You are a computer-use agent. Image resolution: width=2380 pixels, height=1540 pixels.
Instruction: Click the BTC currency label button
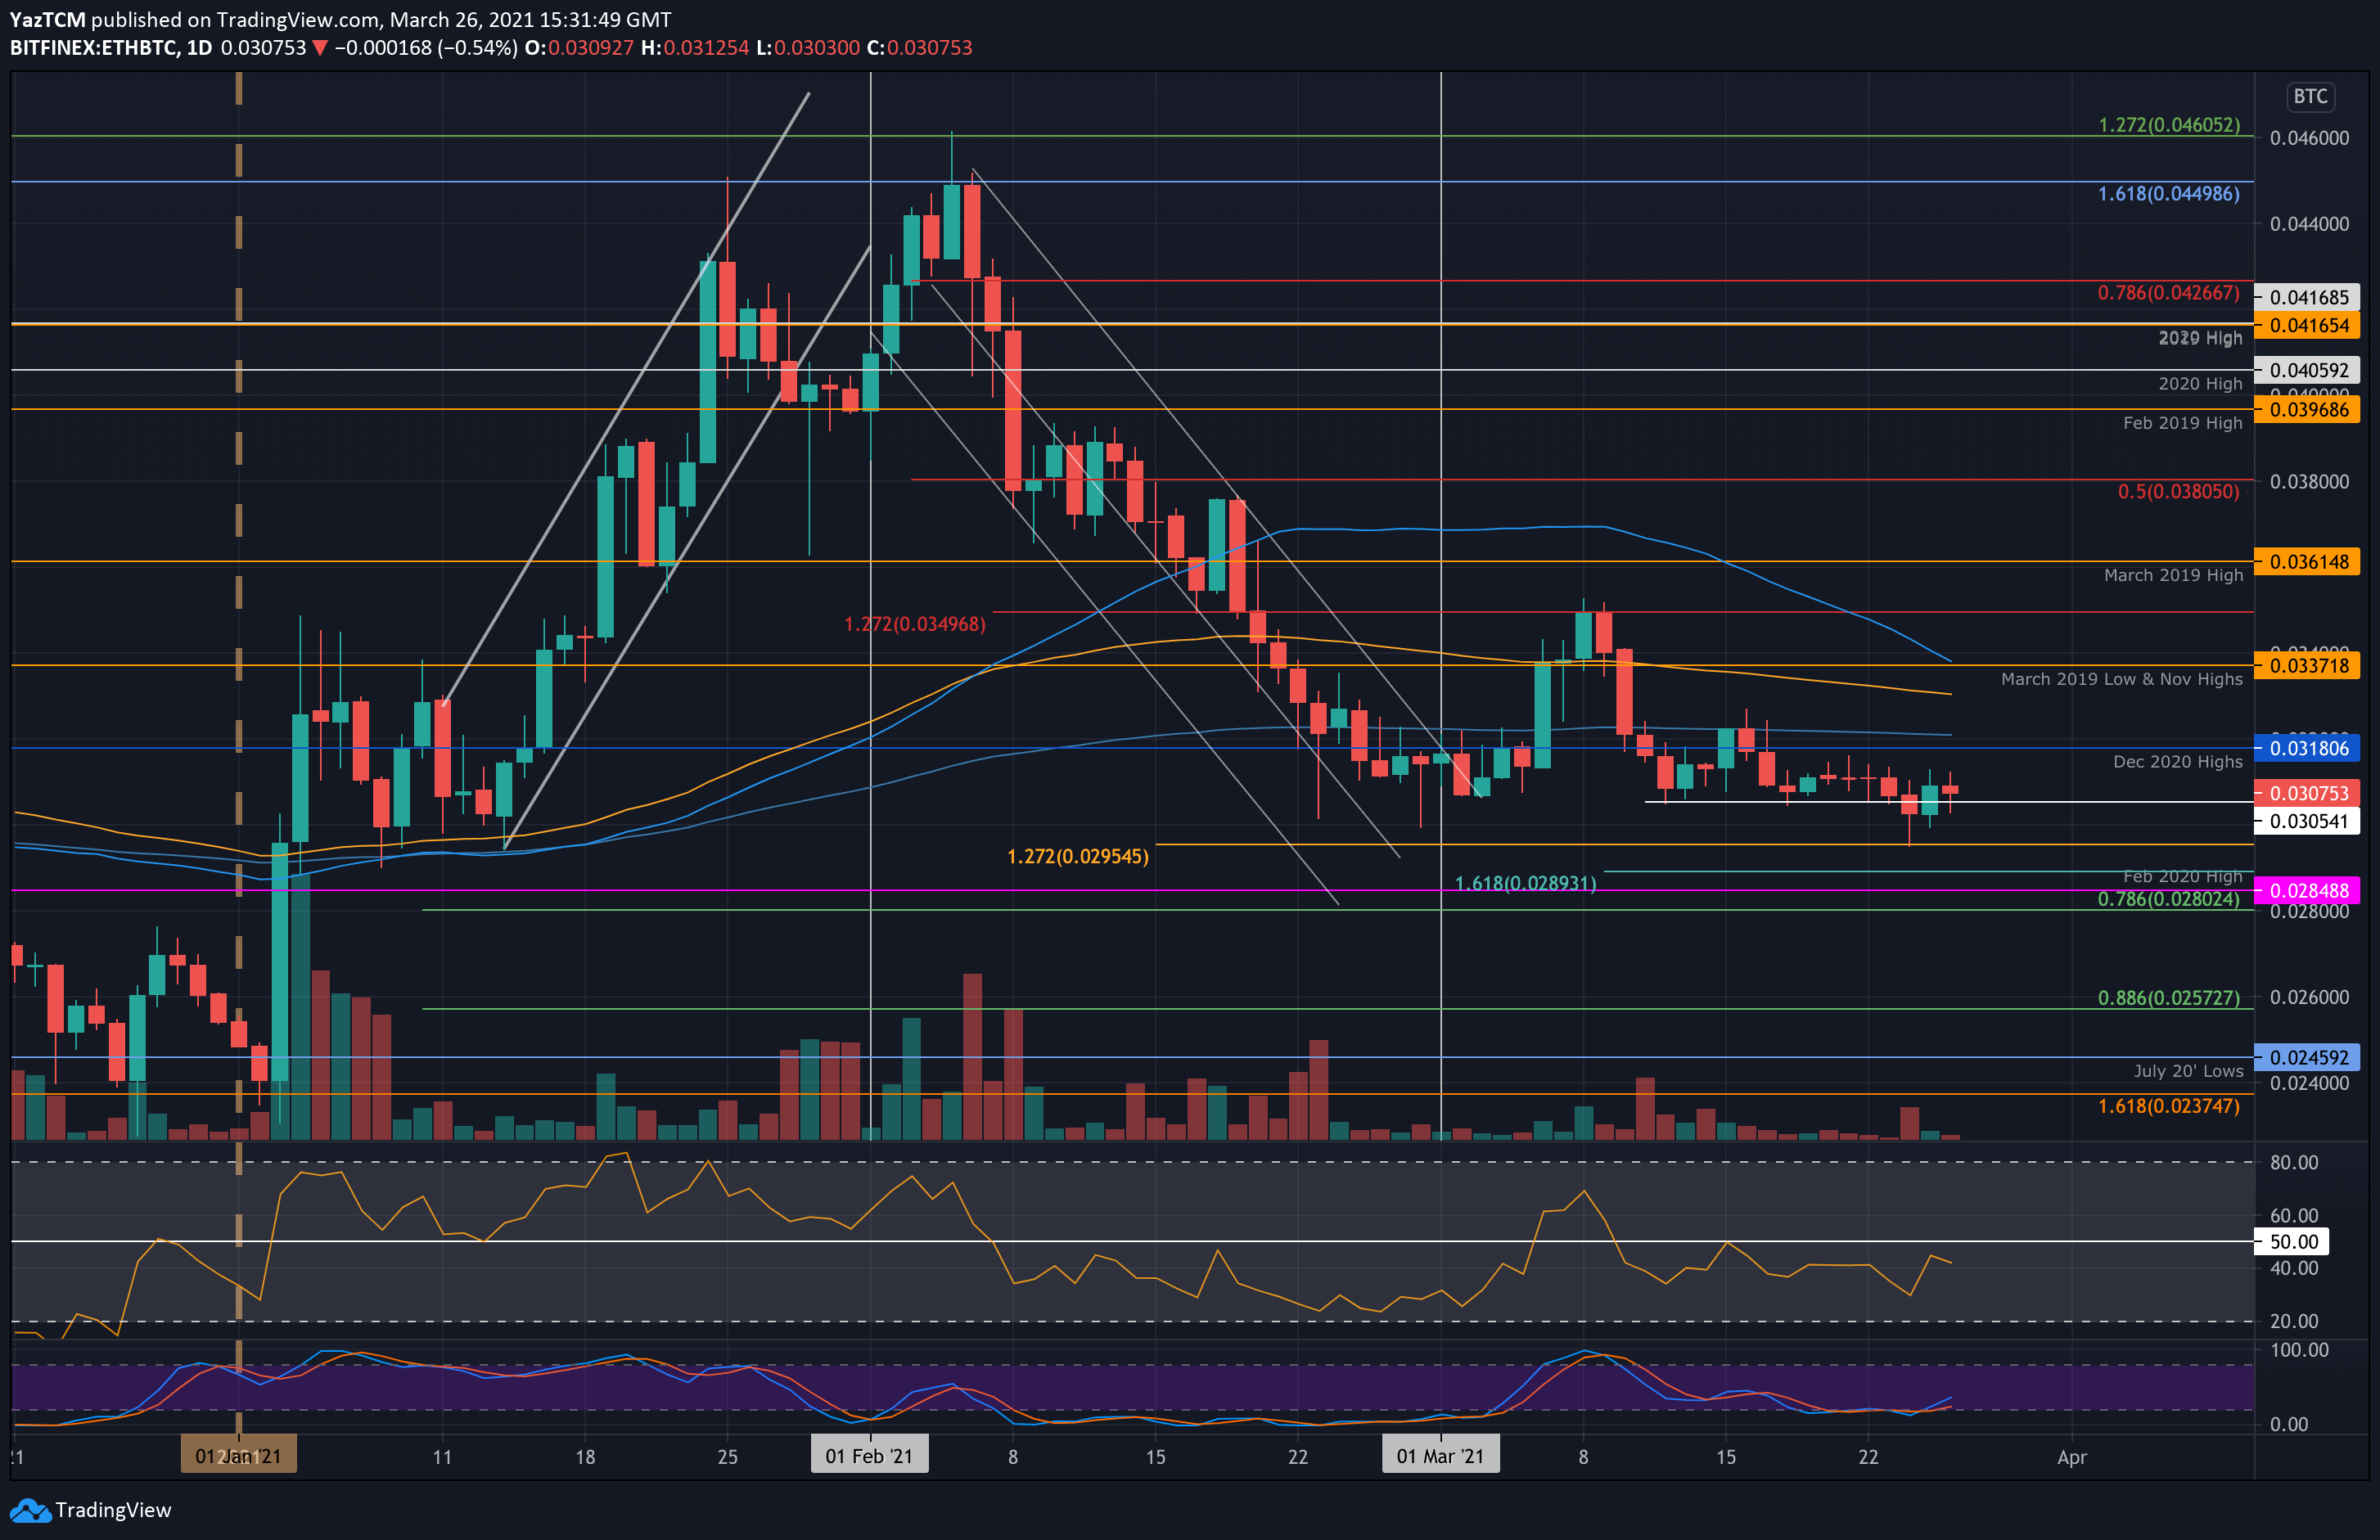[2310, 97]
